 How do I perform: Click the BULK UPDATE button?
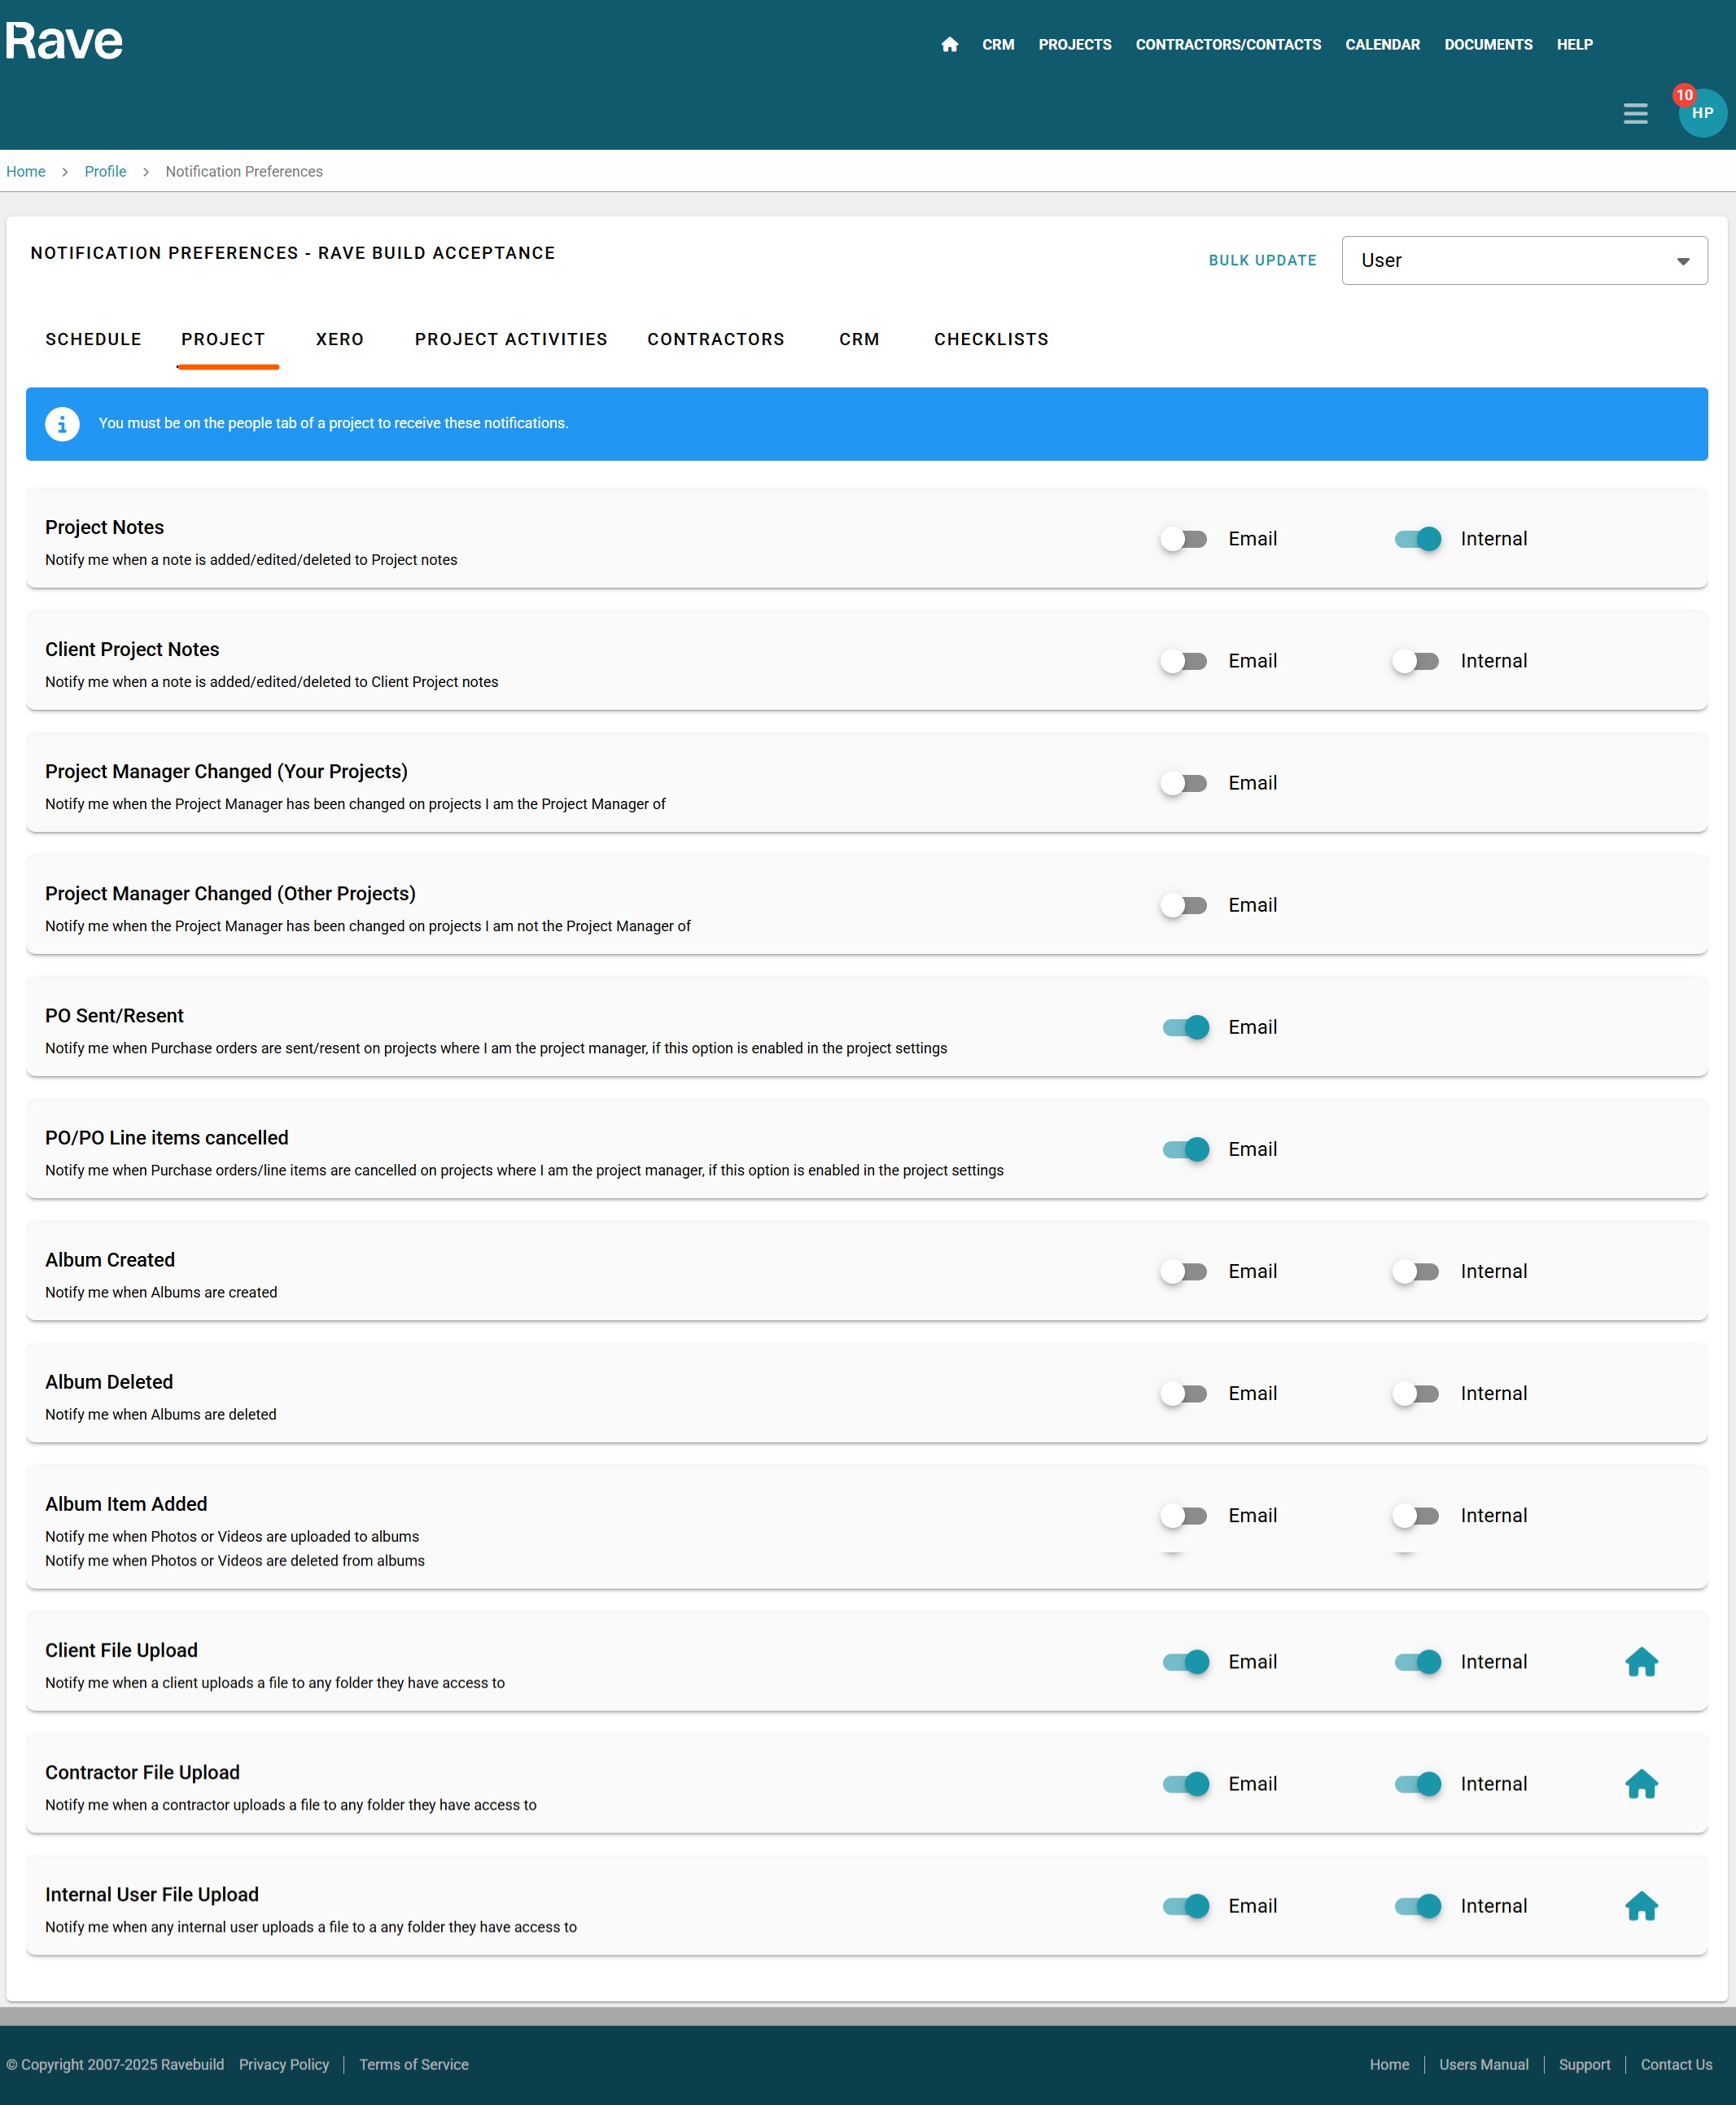pyautogui.click(x=1262, y=260)
